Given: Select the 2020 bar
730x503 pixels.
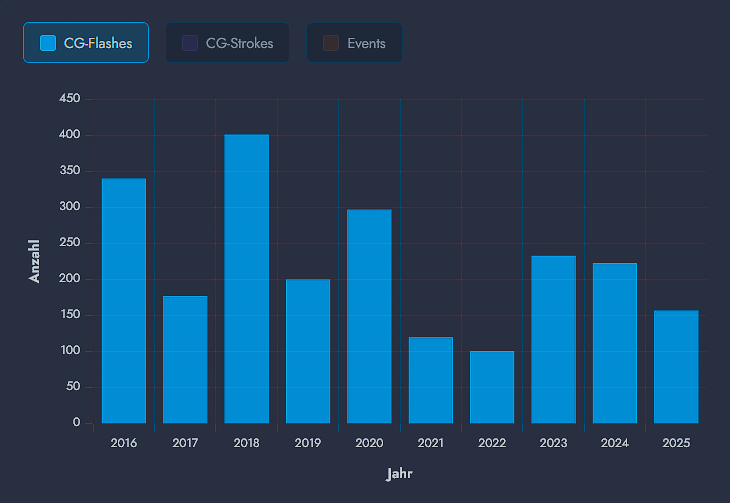Looking at the screenshot, I should (369, 316).
